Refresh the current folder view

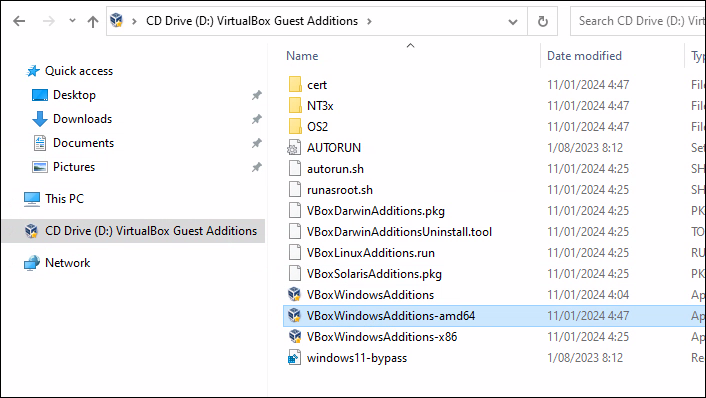pos(543,21)
